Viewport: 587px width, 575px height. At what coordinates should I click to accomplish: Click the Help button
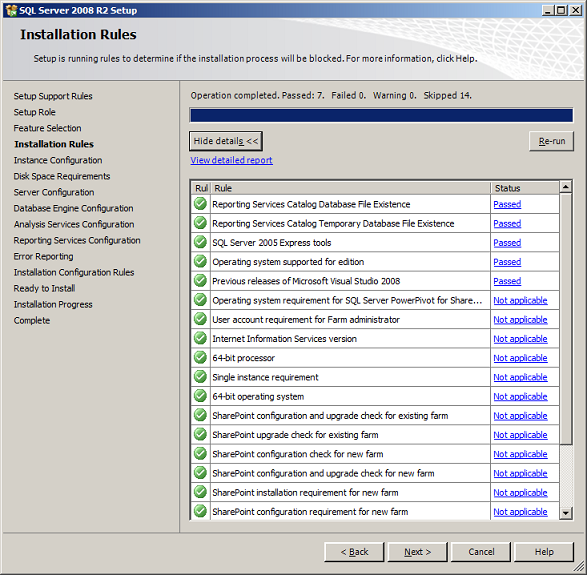coord(544,552)
